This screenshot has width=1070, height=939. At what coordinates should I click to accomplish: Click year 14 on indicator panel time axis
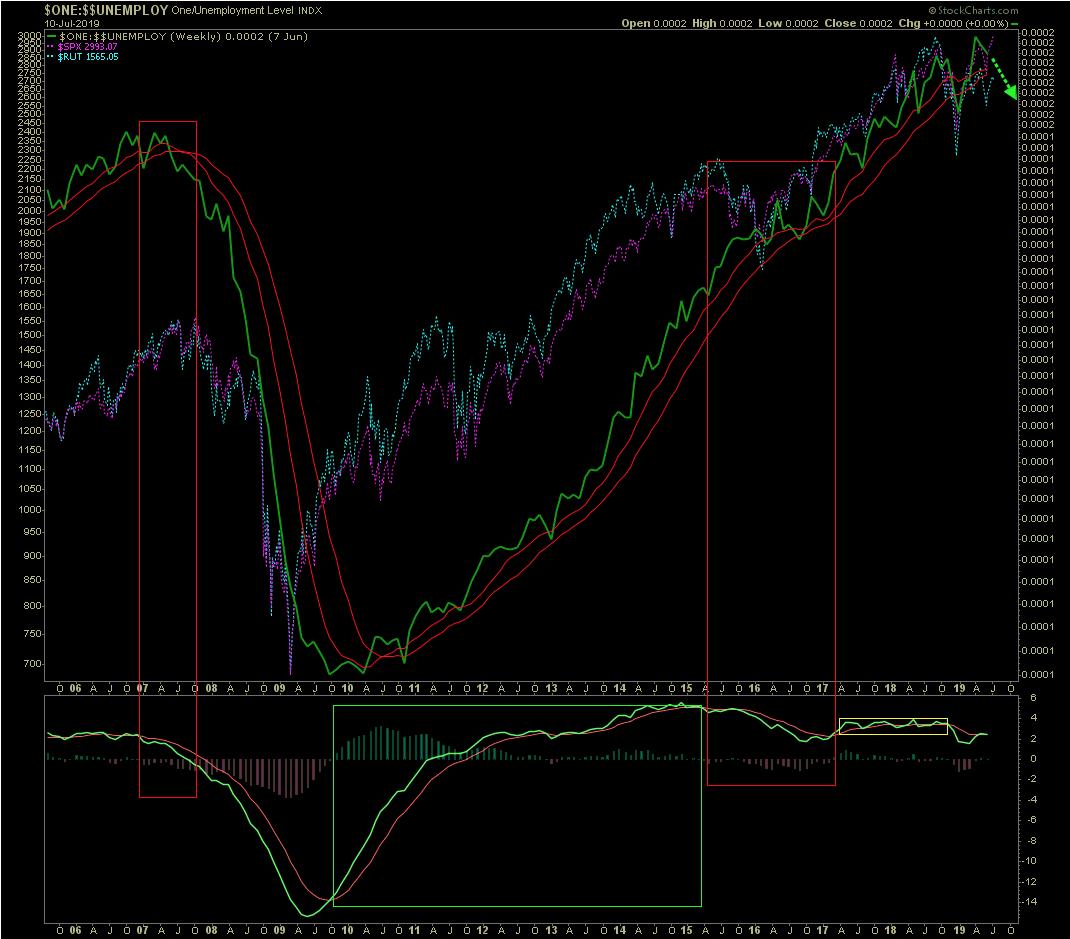pos(620,930)
